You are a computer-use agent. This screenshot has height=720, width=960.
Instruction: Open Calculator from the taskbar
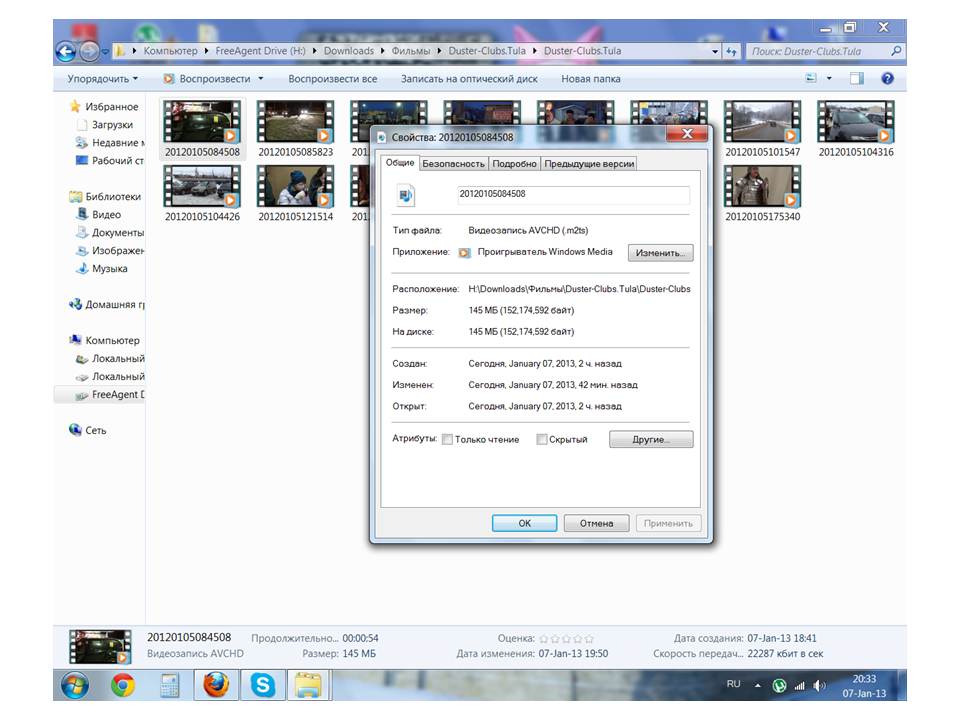(169, 685)
